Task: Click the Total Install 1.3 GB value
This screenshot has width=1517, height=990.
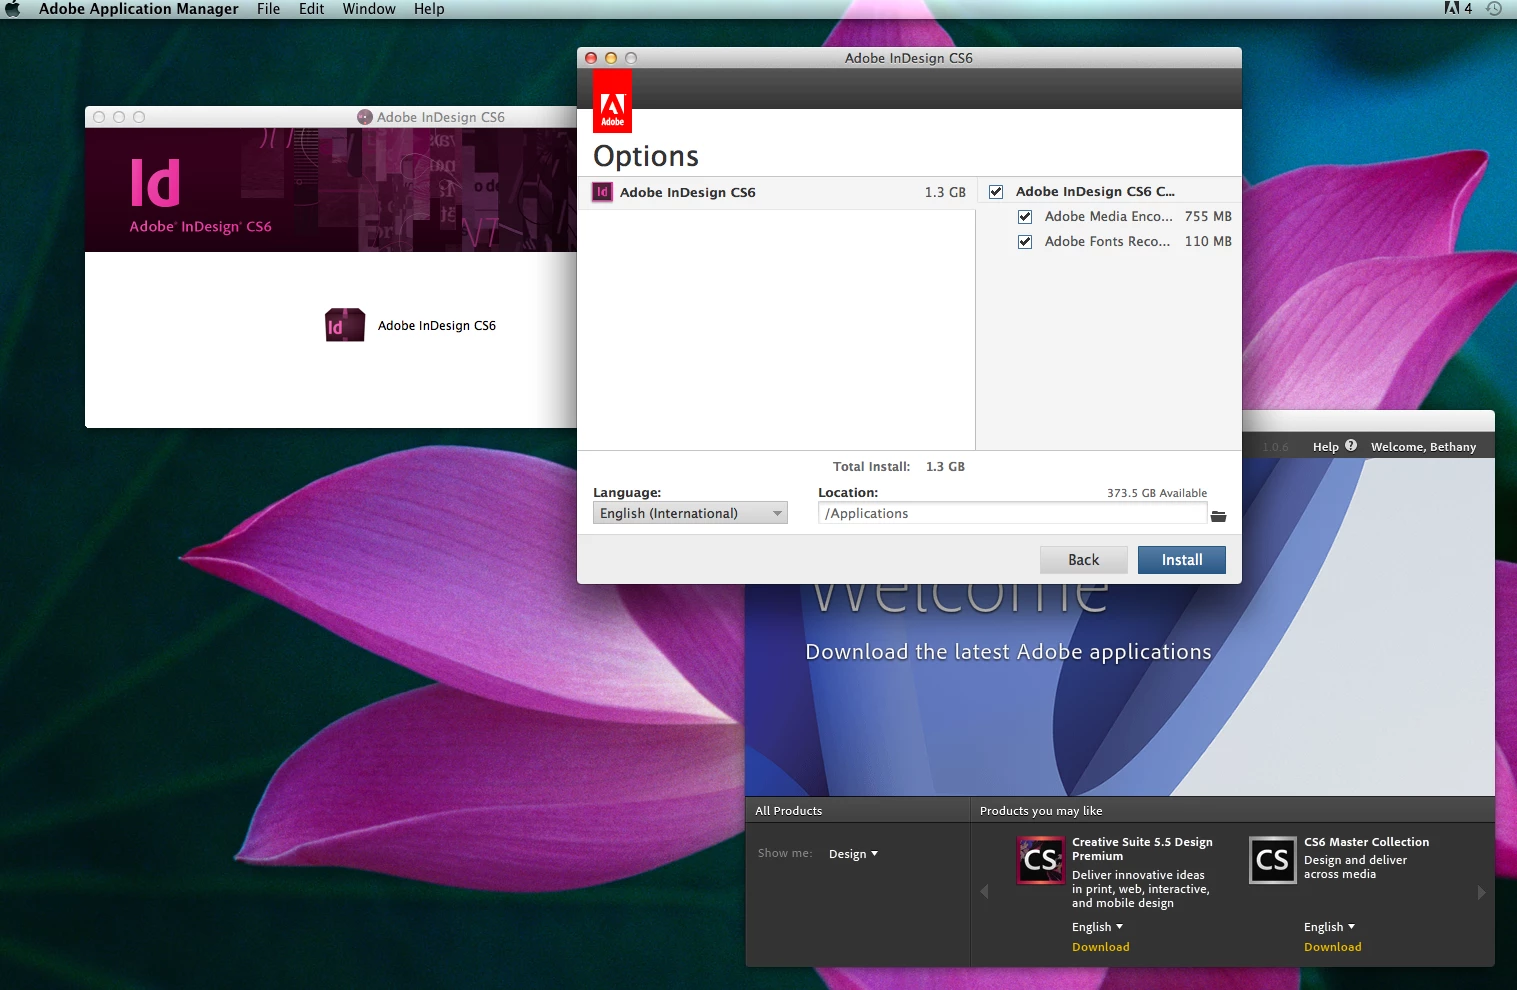Action: coord(945,467)
